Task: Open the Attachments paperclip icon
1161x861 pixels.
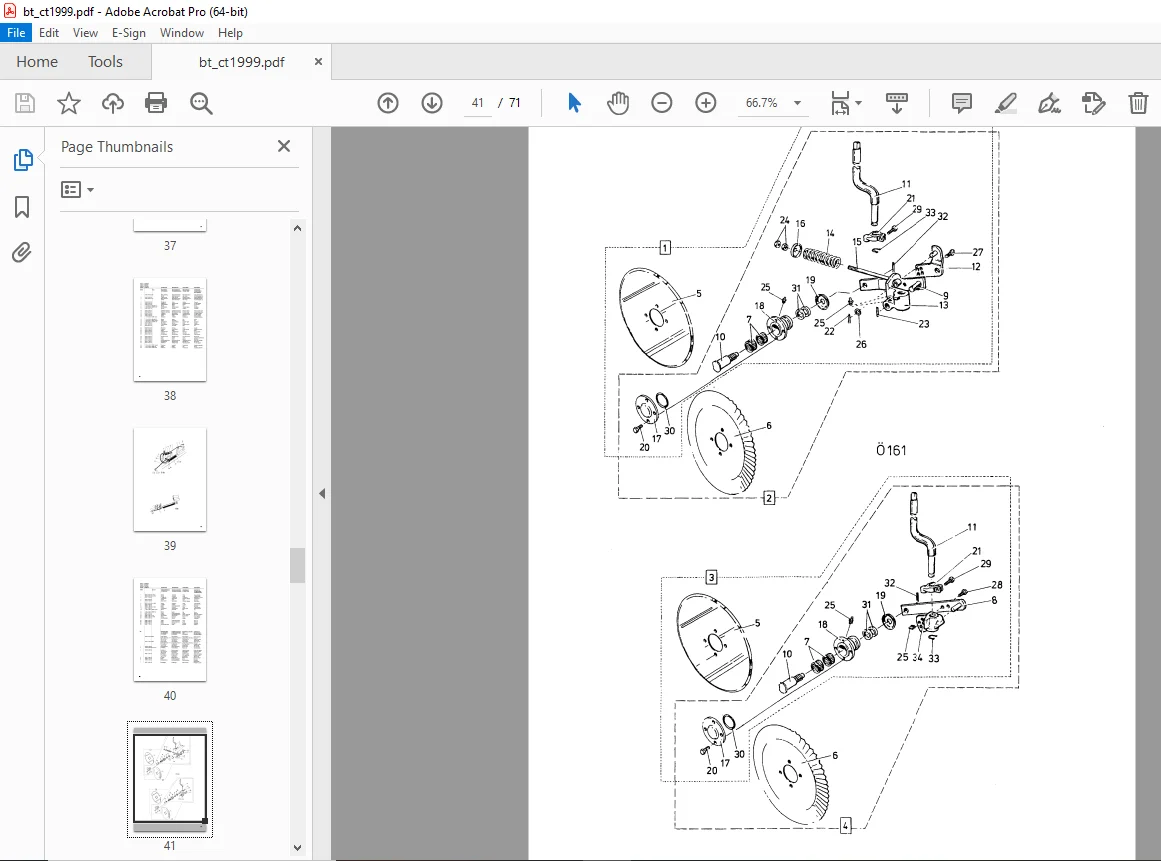Action: point(22,252)
